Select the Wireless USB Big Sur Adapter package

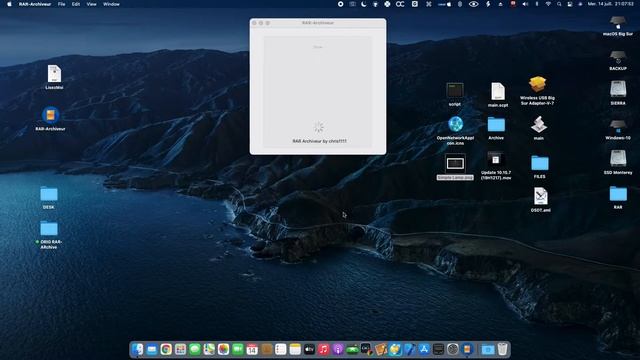tap(537, 84)
